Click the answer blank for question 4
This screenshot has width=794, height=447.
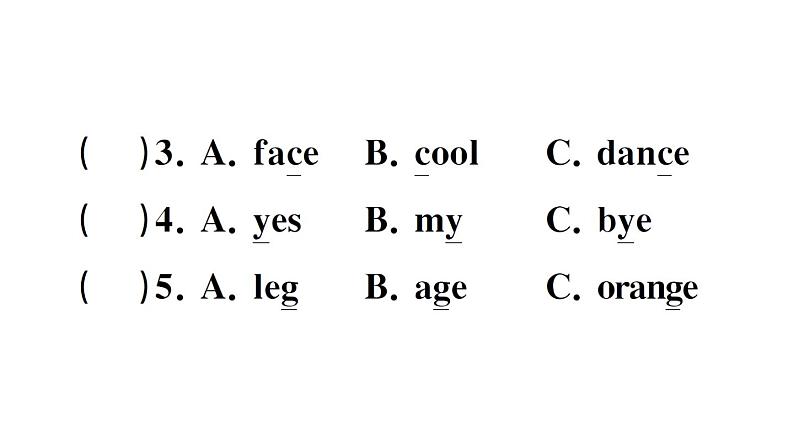coord(114,220)
